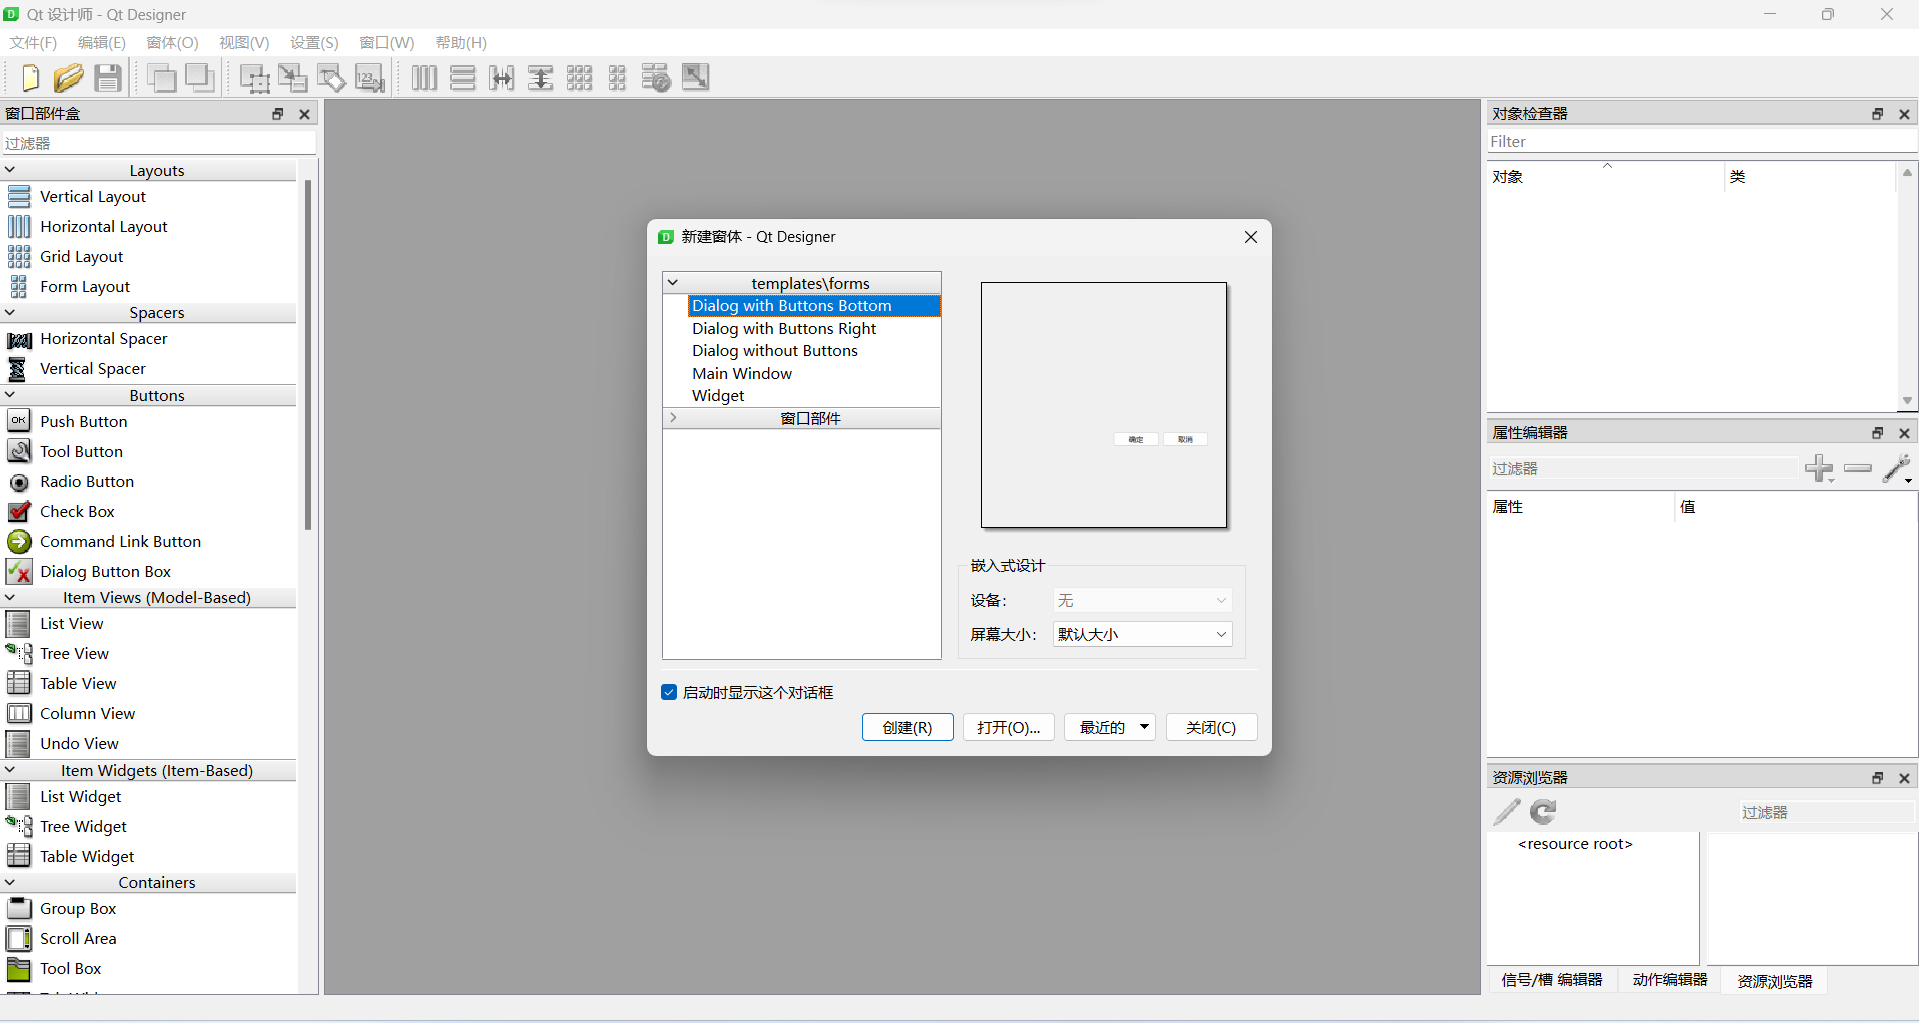The image size is (1919, 1023).
Task: Click the Save Form floppy icon
Action: [x=108, y=78]
